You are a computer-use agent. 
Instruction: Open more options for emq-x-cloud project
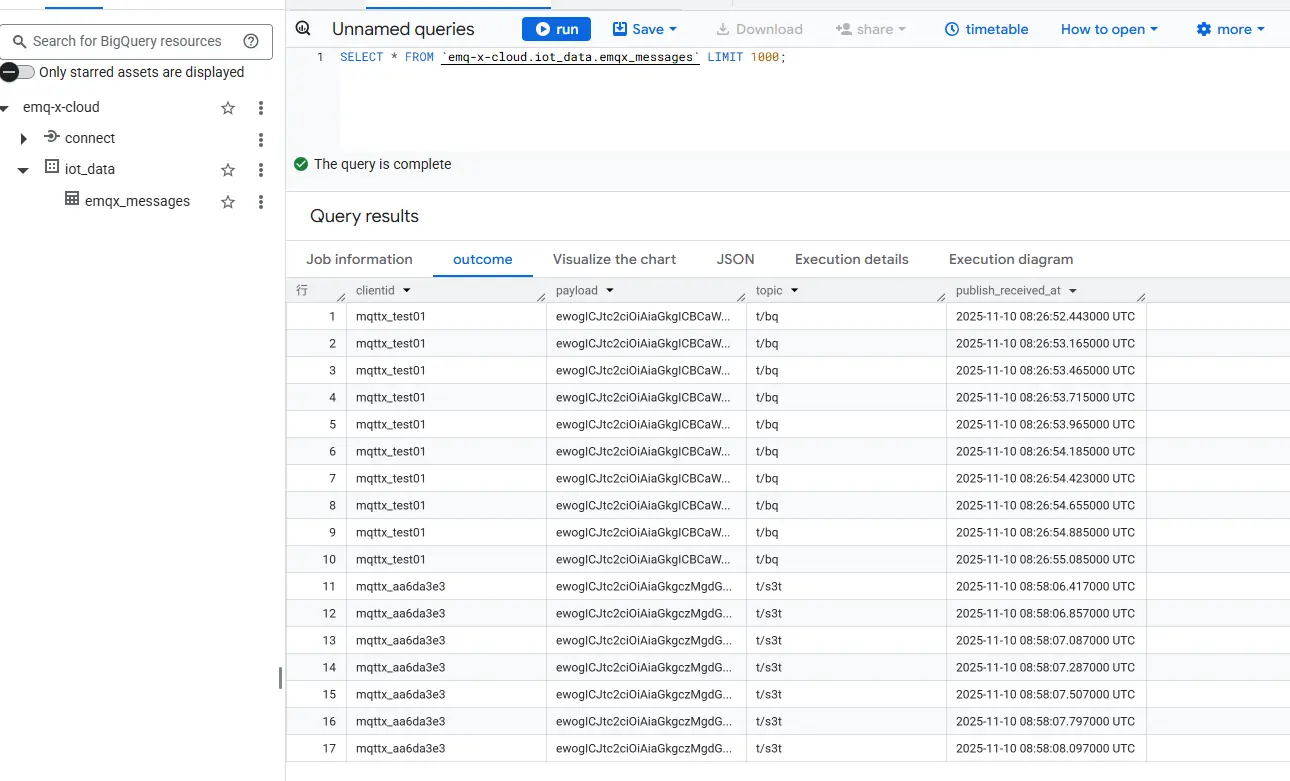pos(261,108)
